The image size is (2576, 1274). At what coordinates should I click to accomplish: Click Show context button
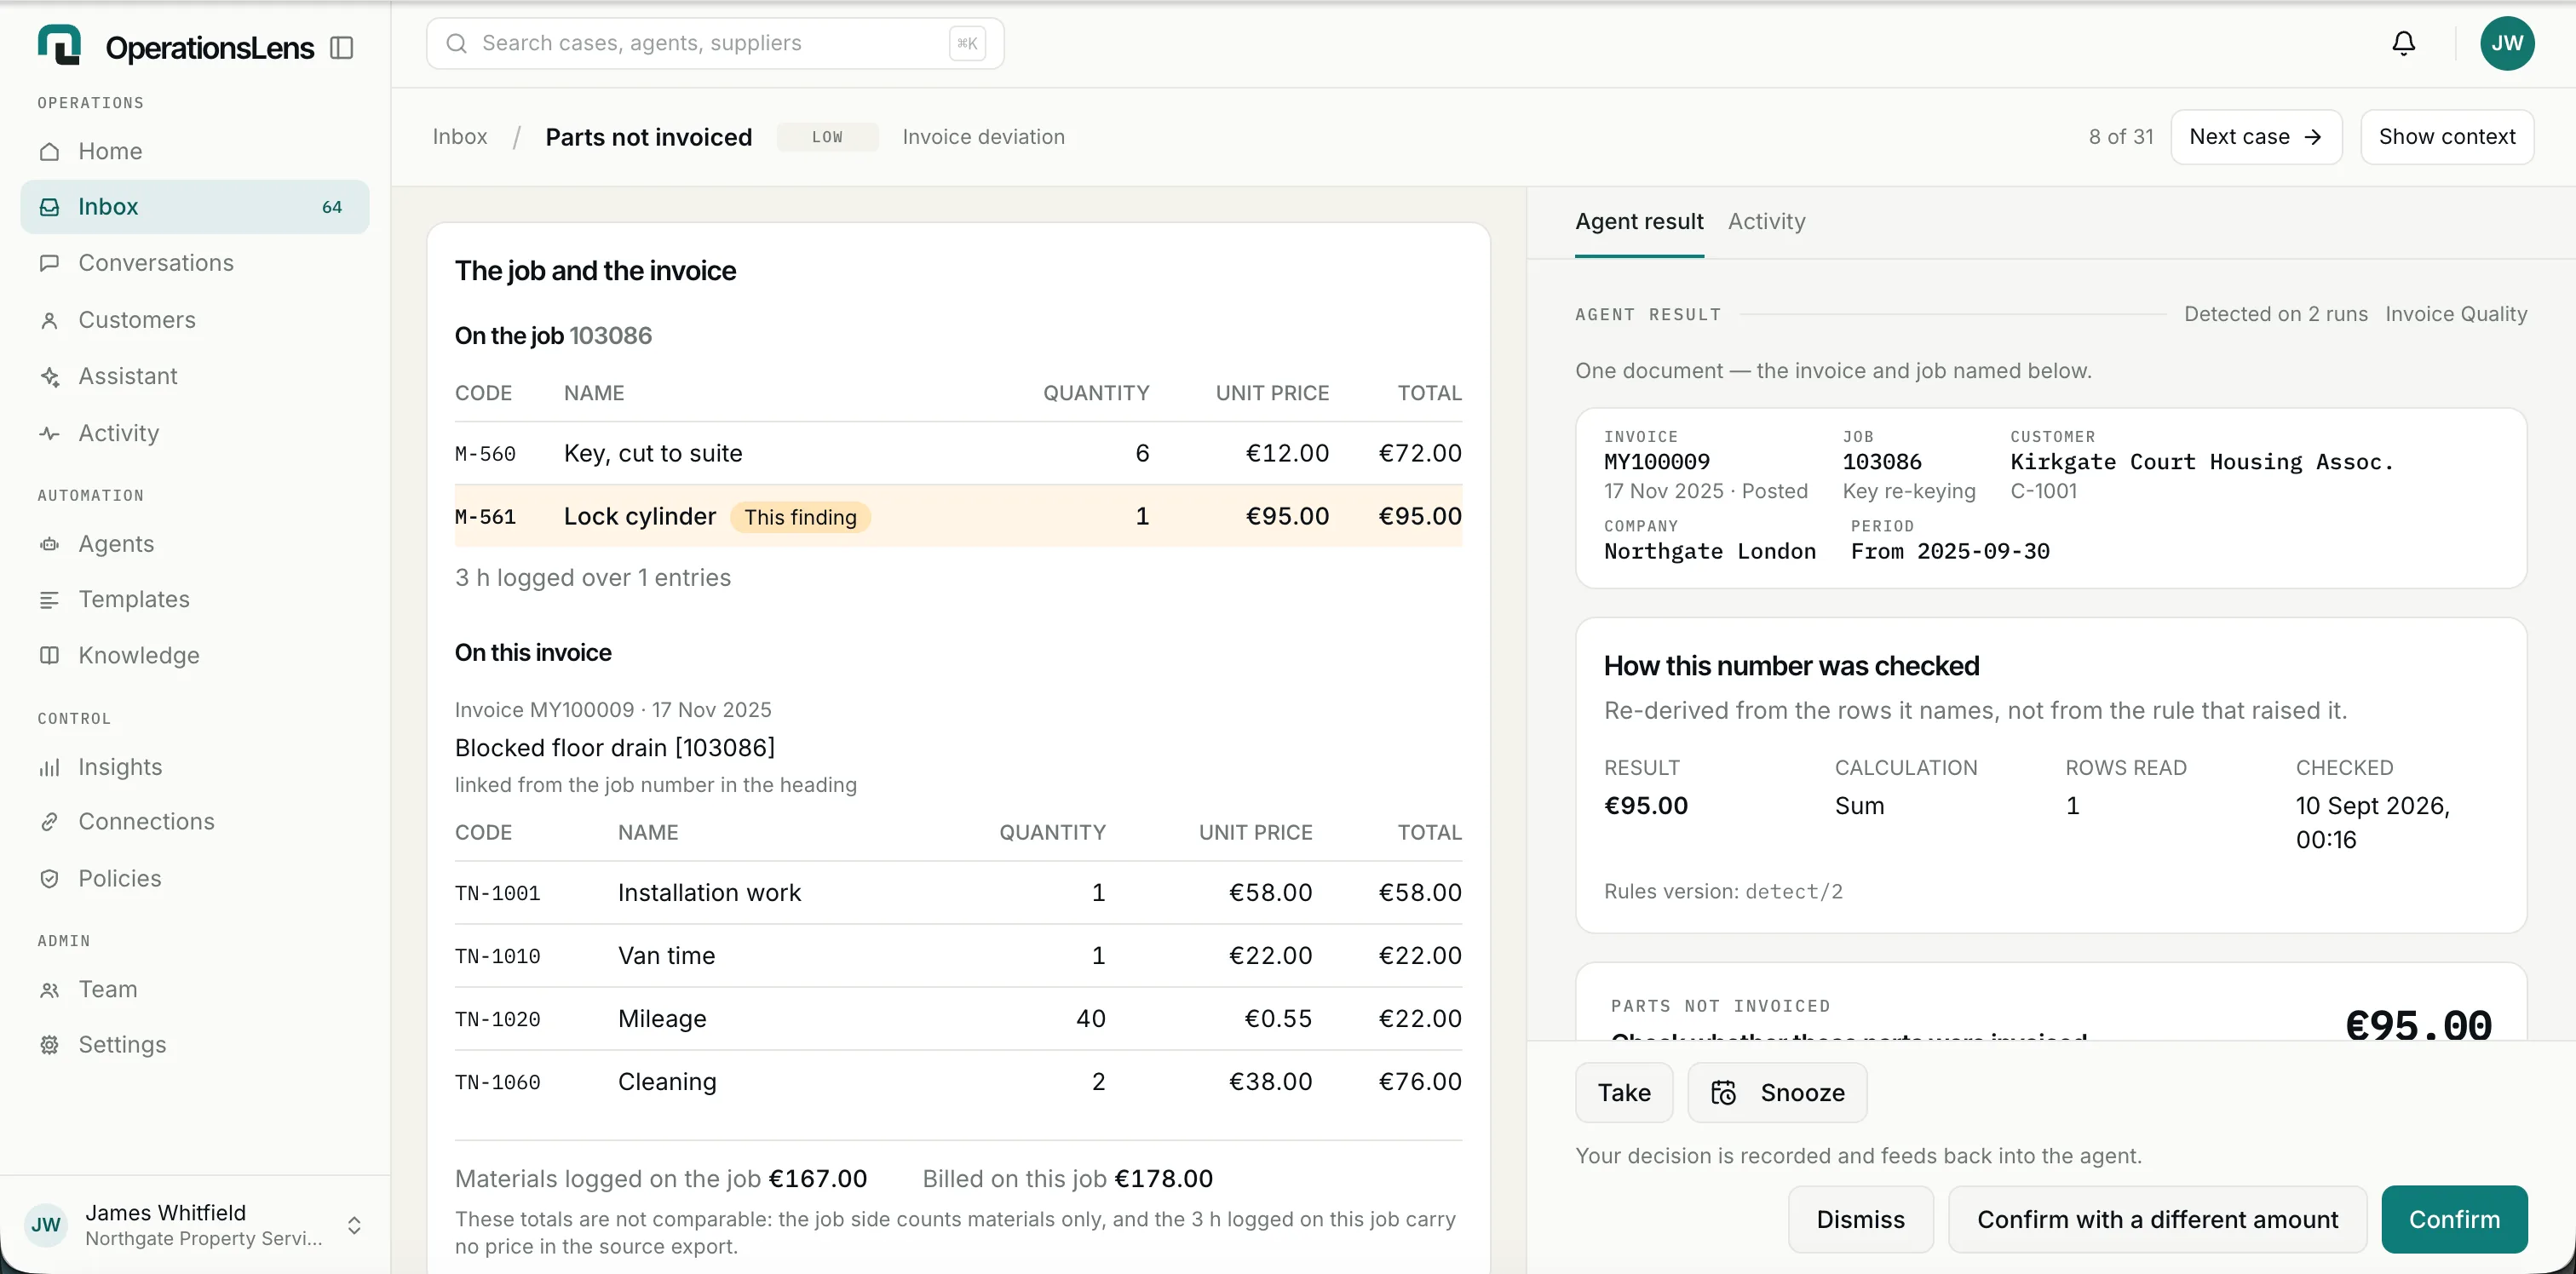pos(2446,136)
